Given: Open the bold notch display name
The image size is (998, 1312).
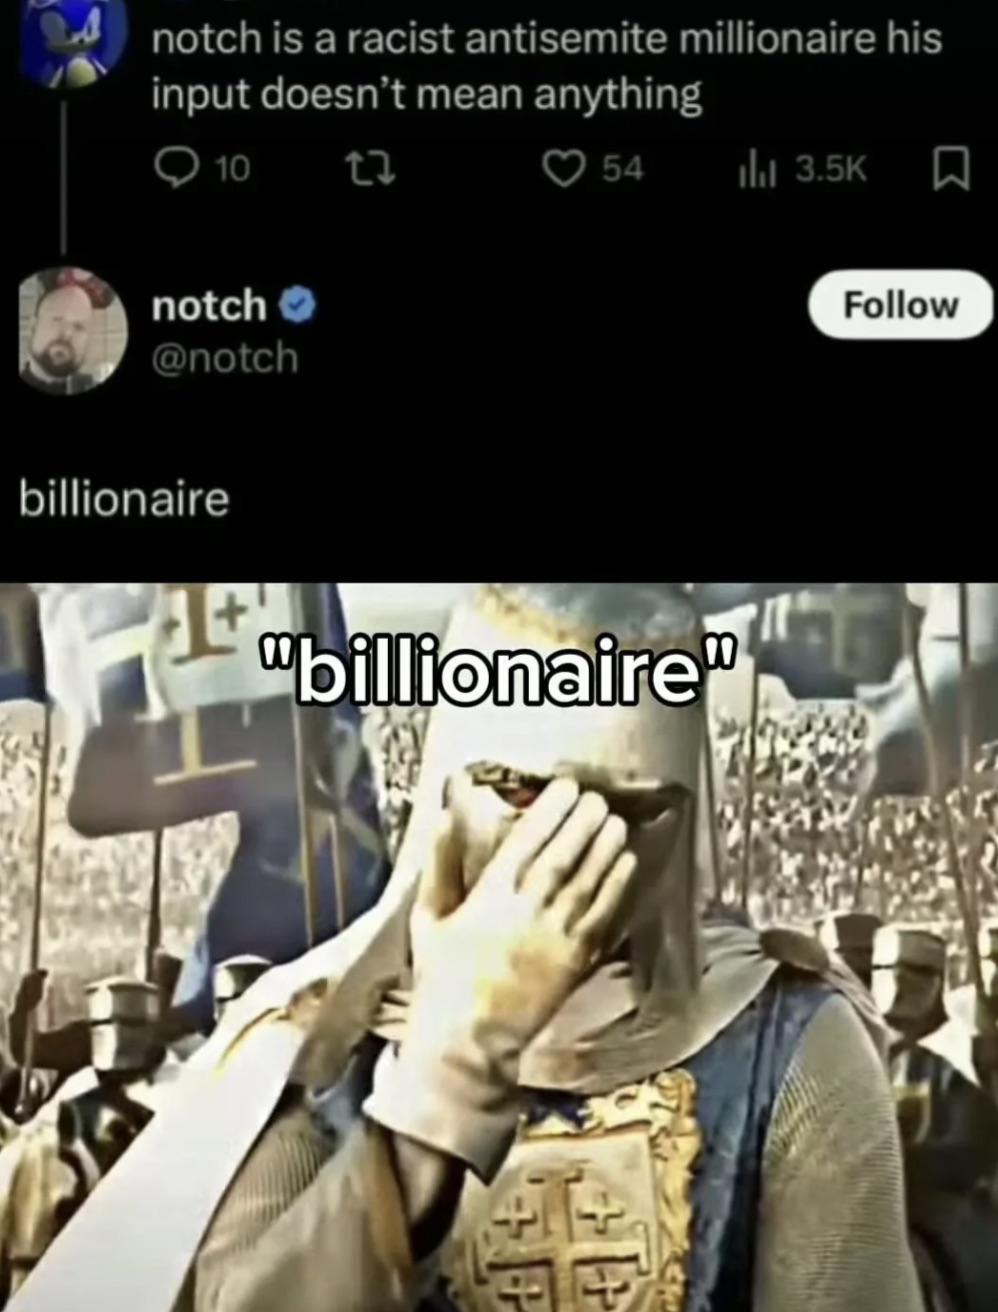Looking at the screenshot, I should (x=209, y=305).
